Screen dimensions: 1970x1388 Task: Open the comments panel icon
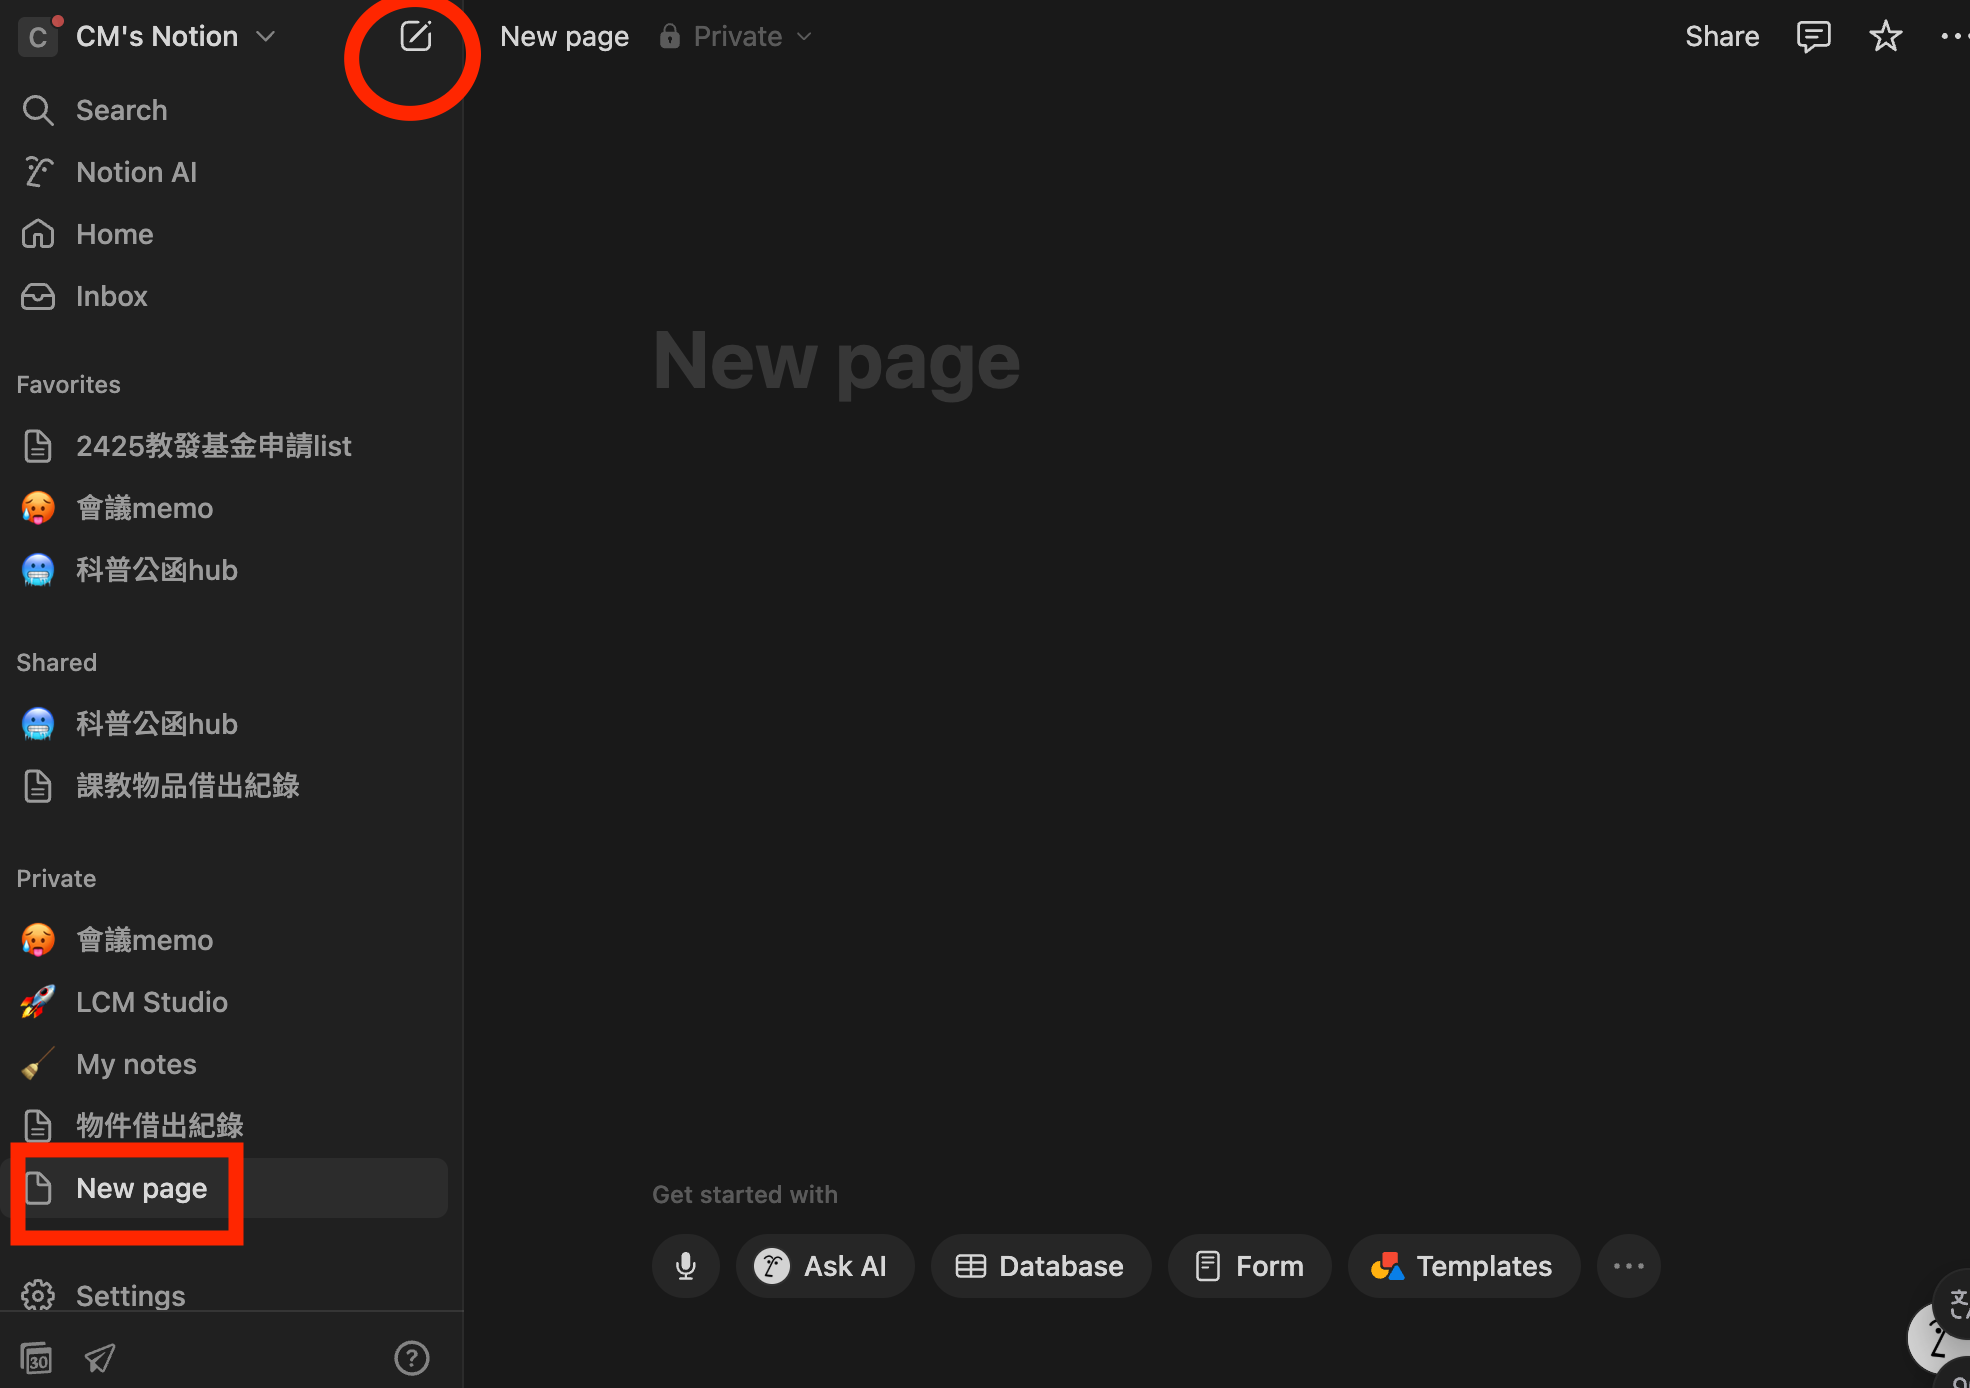(1813, 37)
